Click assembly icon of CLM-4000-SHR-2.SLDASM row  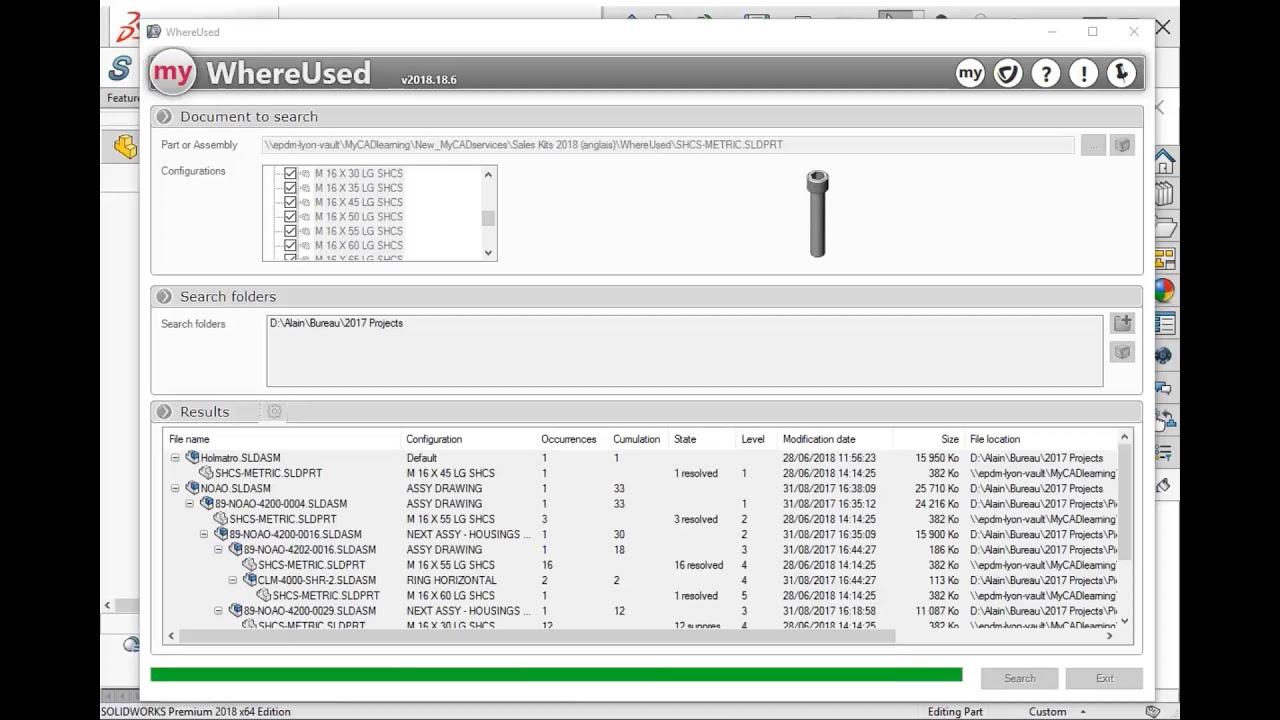(x=250, y=580)
